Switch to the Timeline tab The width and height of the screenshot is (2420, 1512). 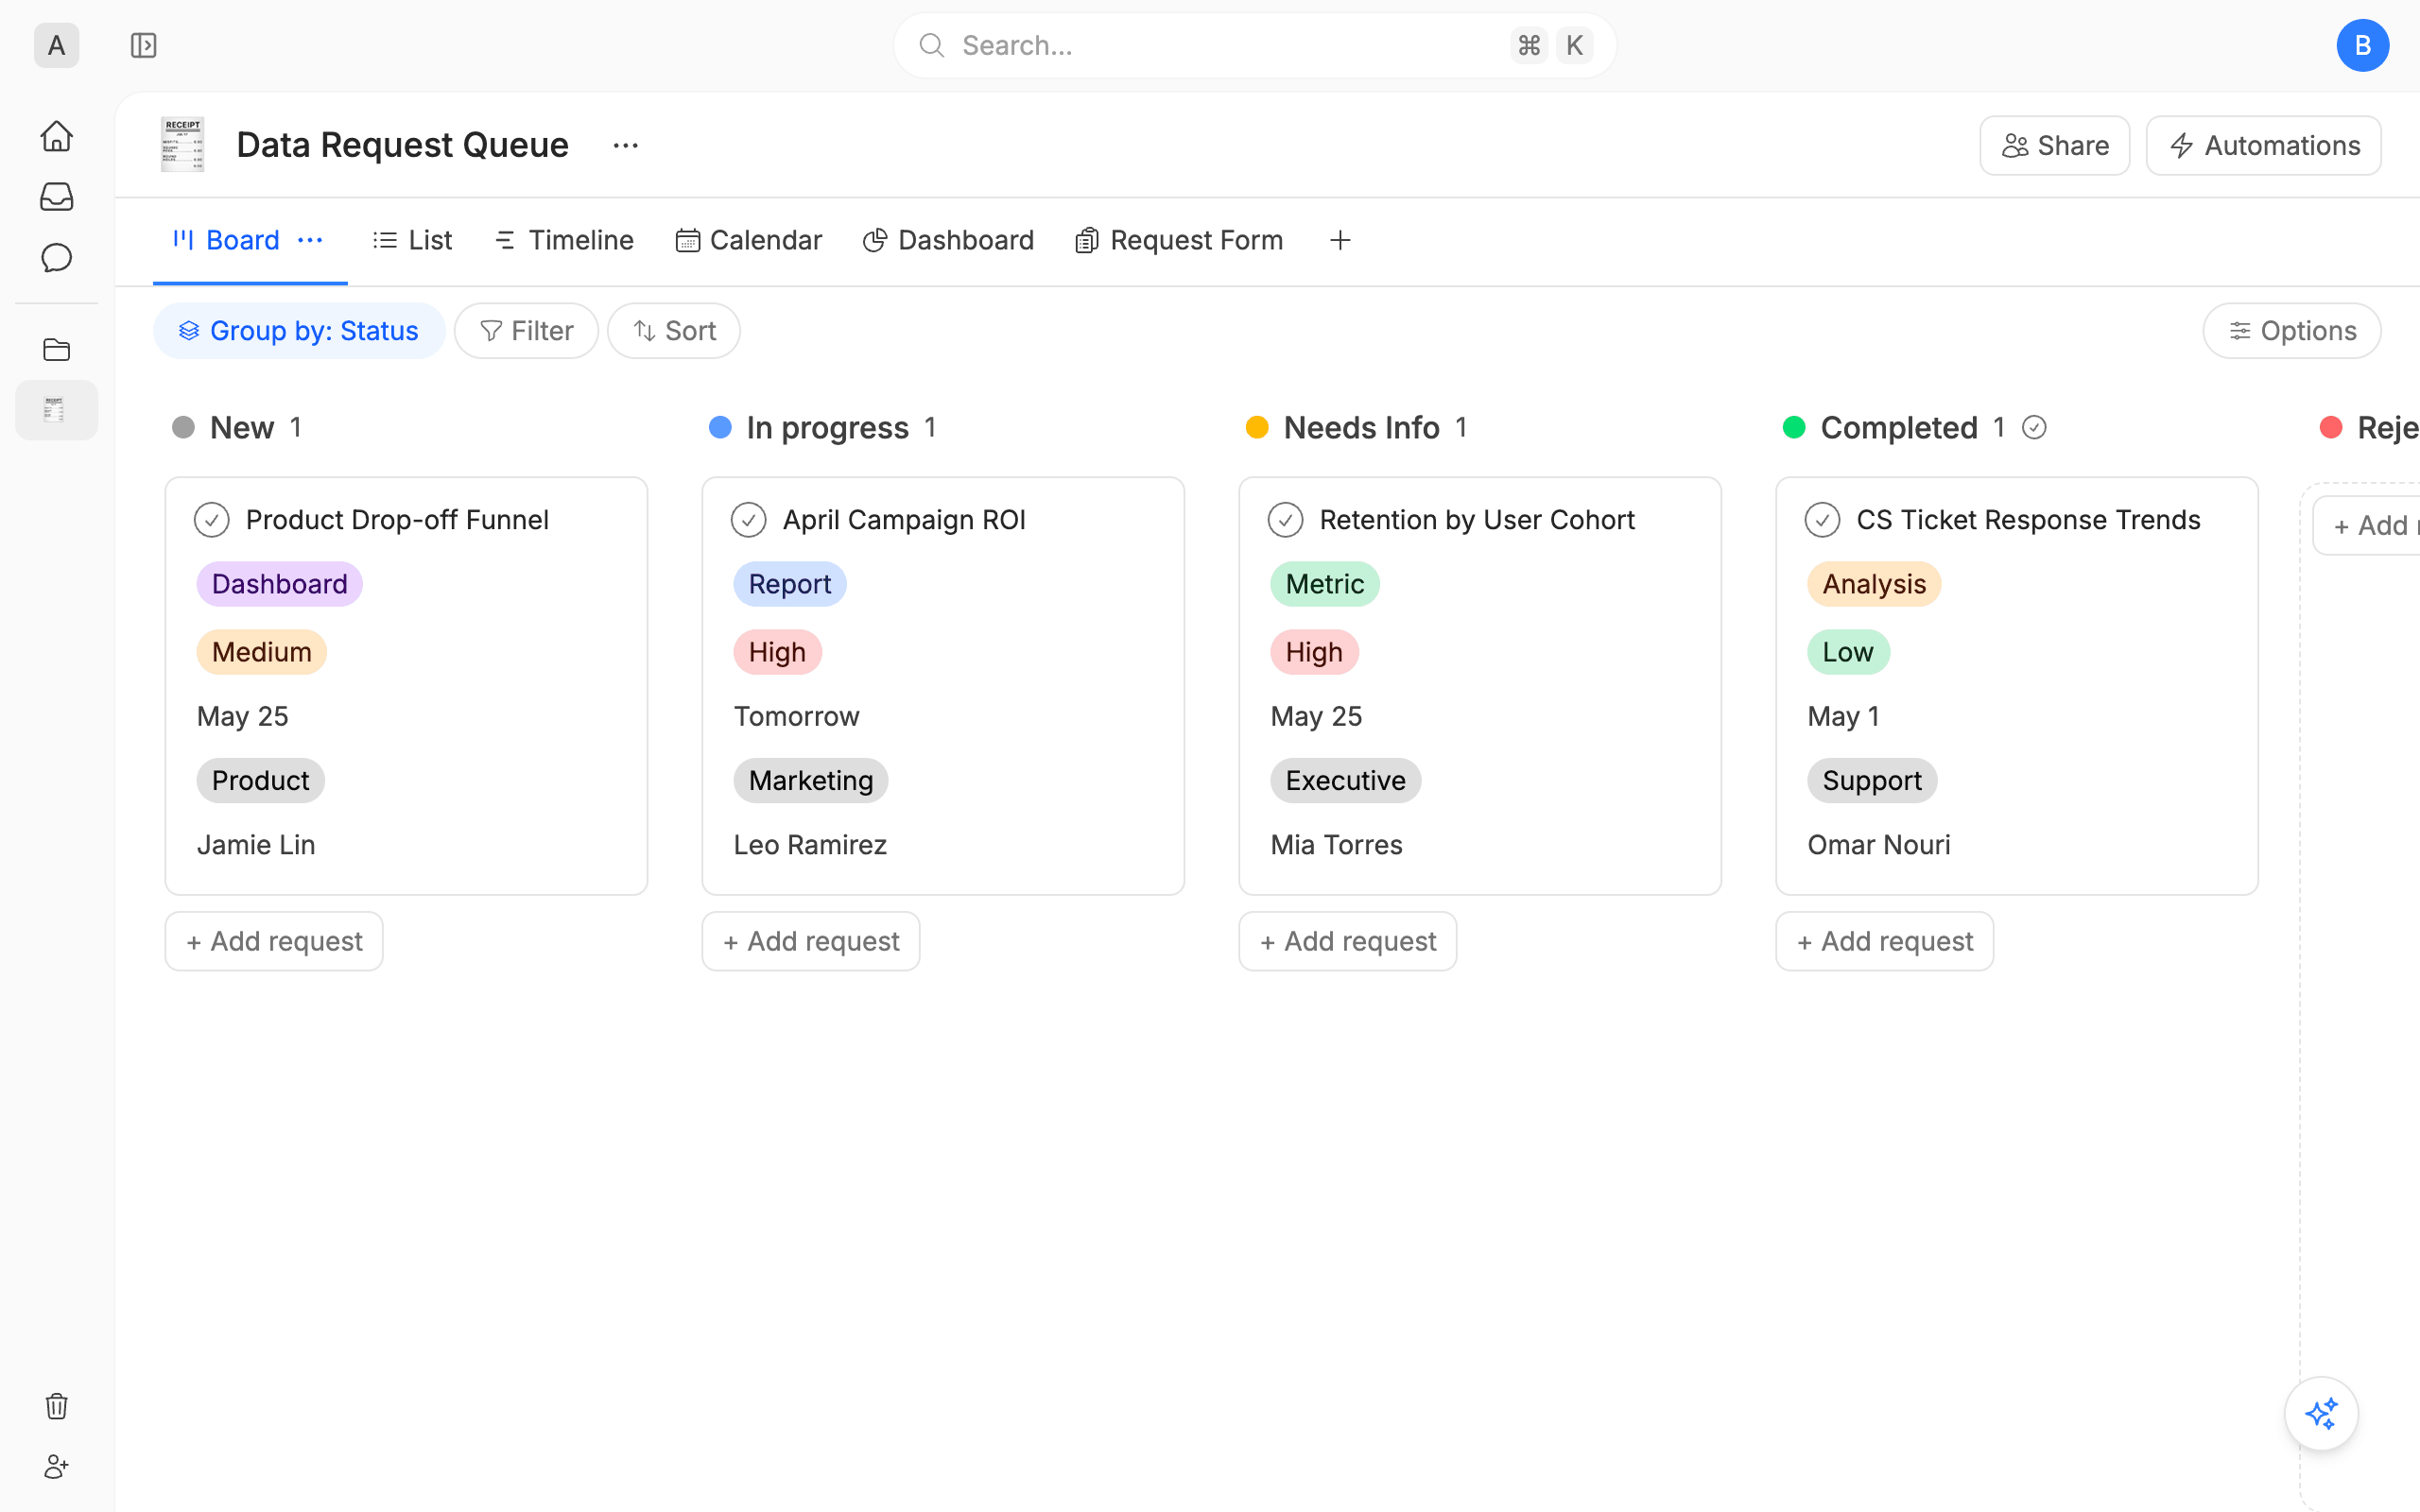point(564,240)
